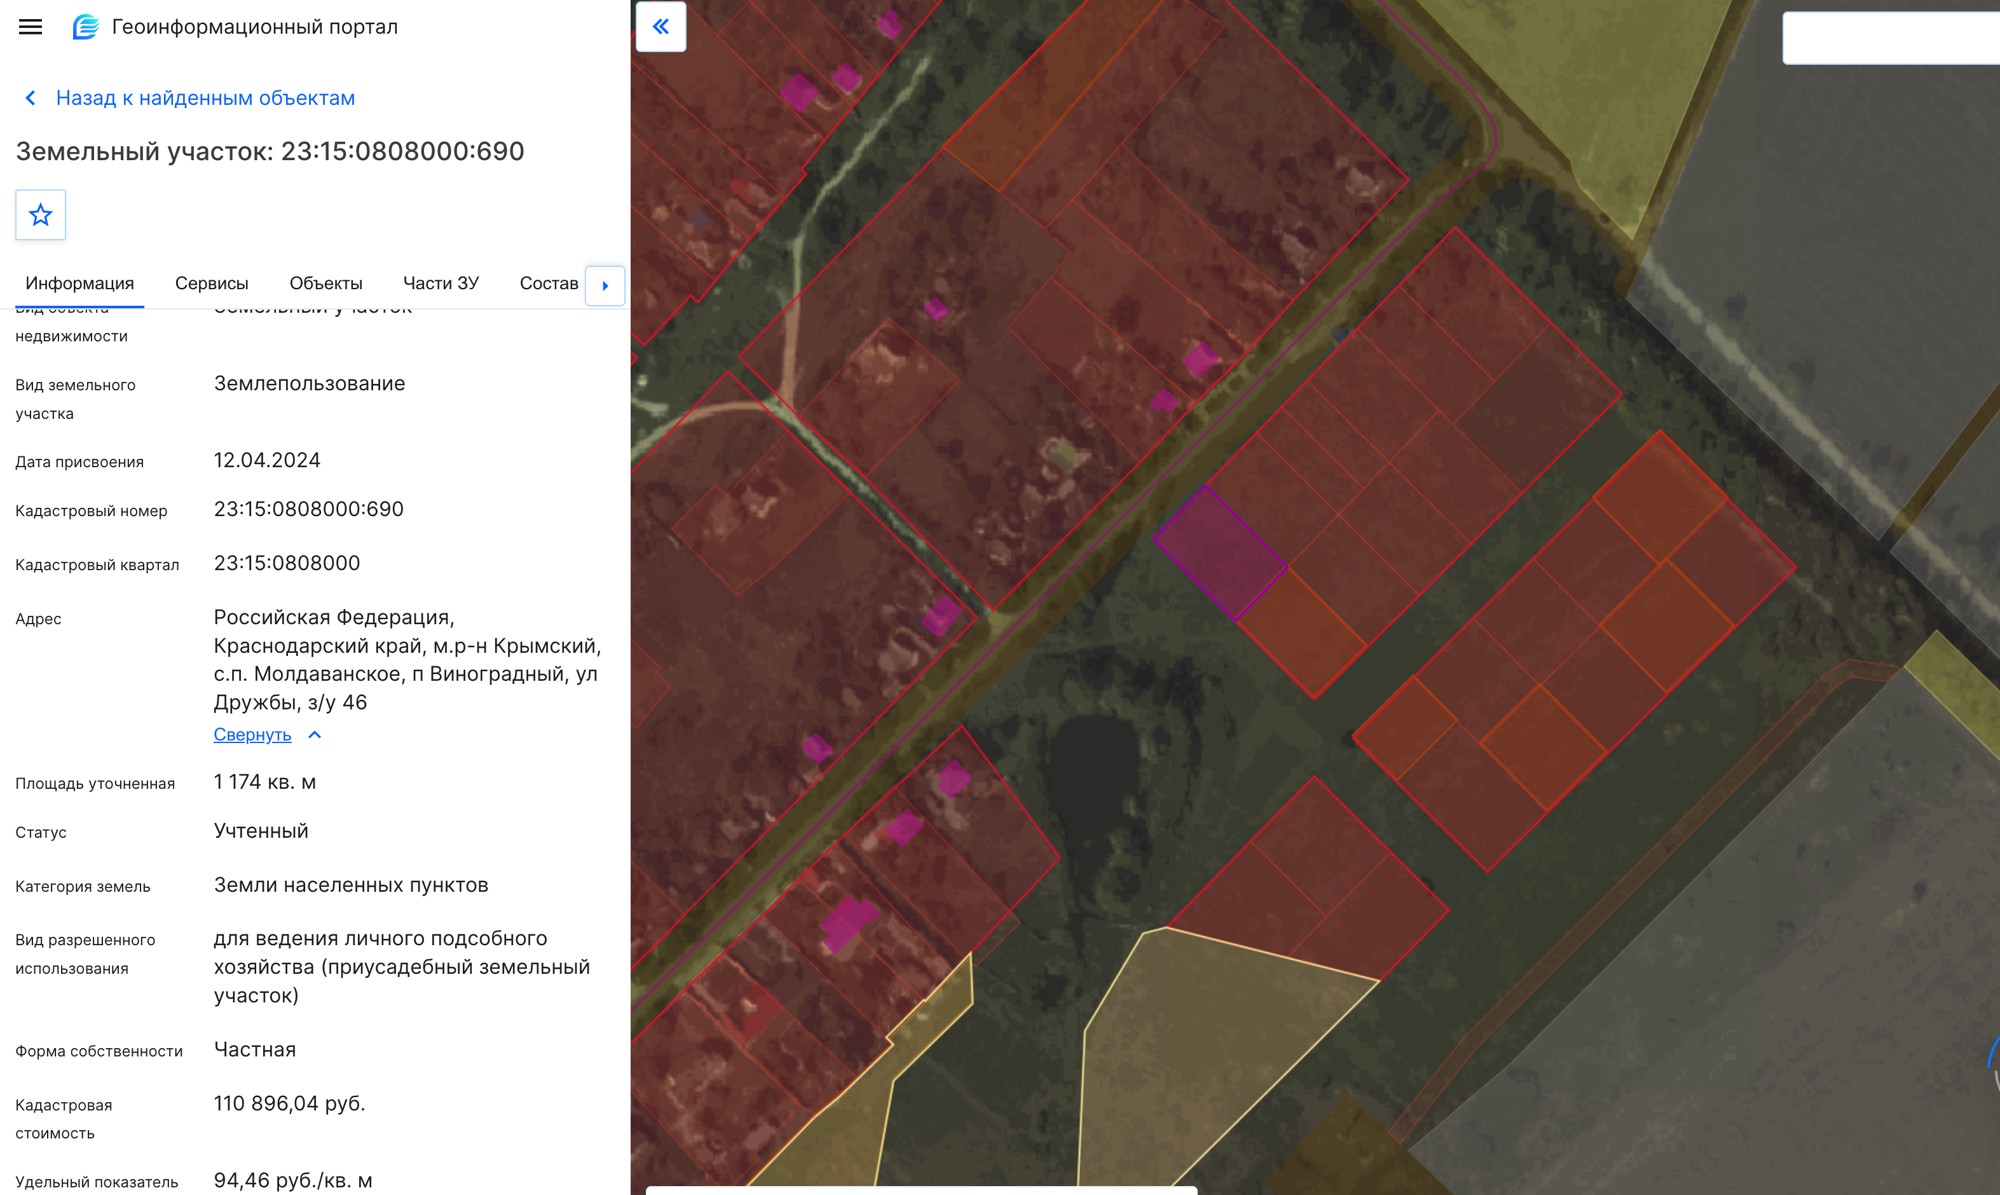
Task: Click the search input field on the map
Action: (1890, 38)
